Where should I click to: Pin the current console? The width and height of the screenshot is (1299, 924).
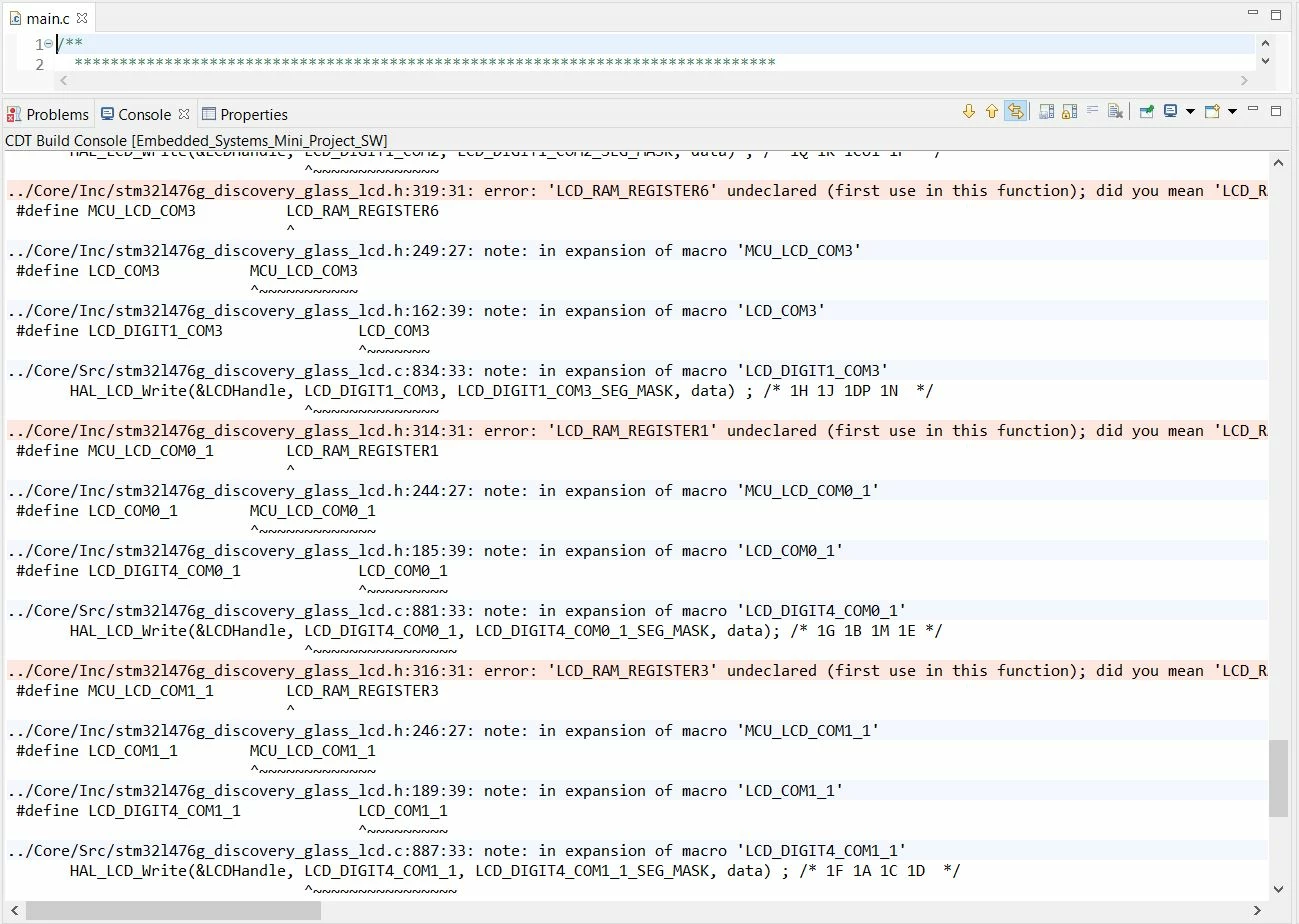1146,112
